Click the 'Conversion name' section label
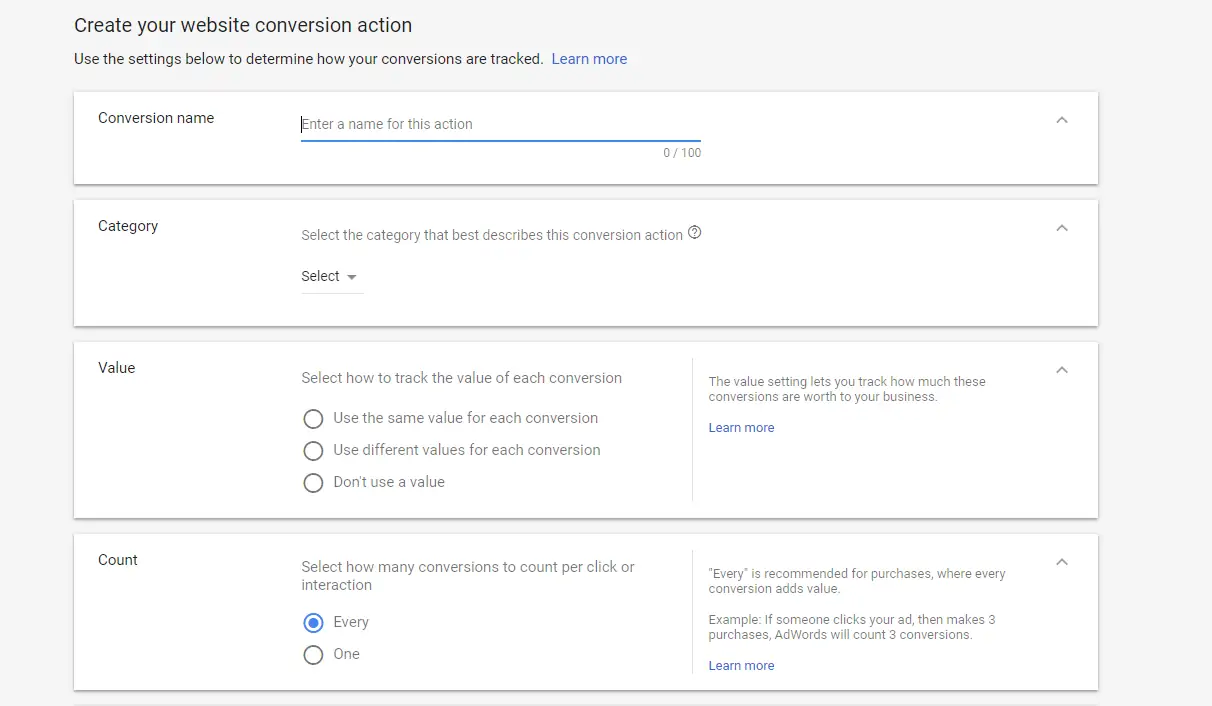Viewport: 1212px width, 706px height. pyautogui.click(x=156, y=118)
